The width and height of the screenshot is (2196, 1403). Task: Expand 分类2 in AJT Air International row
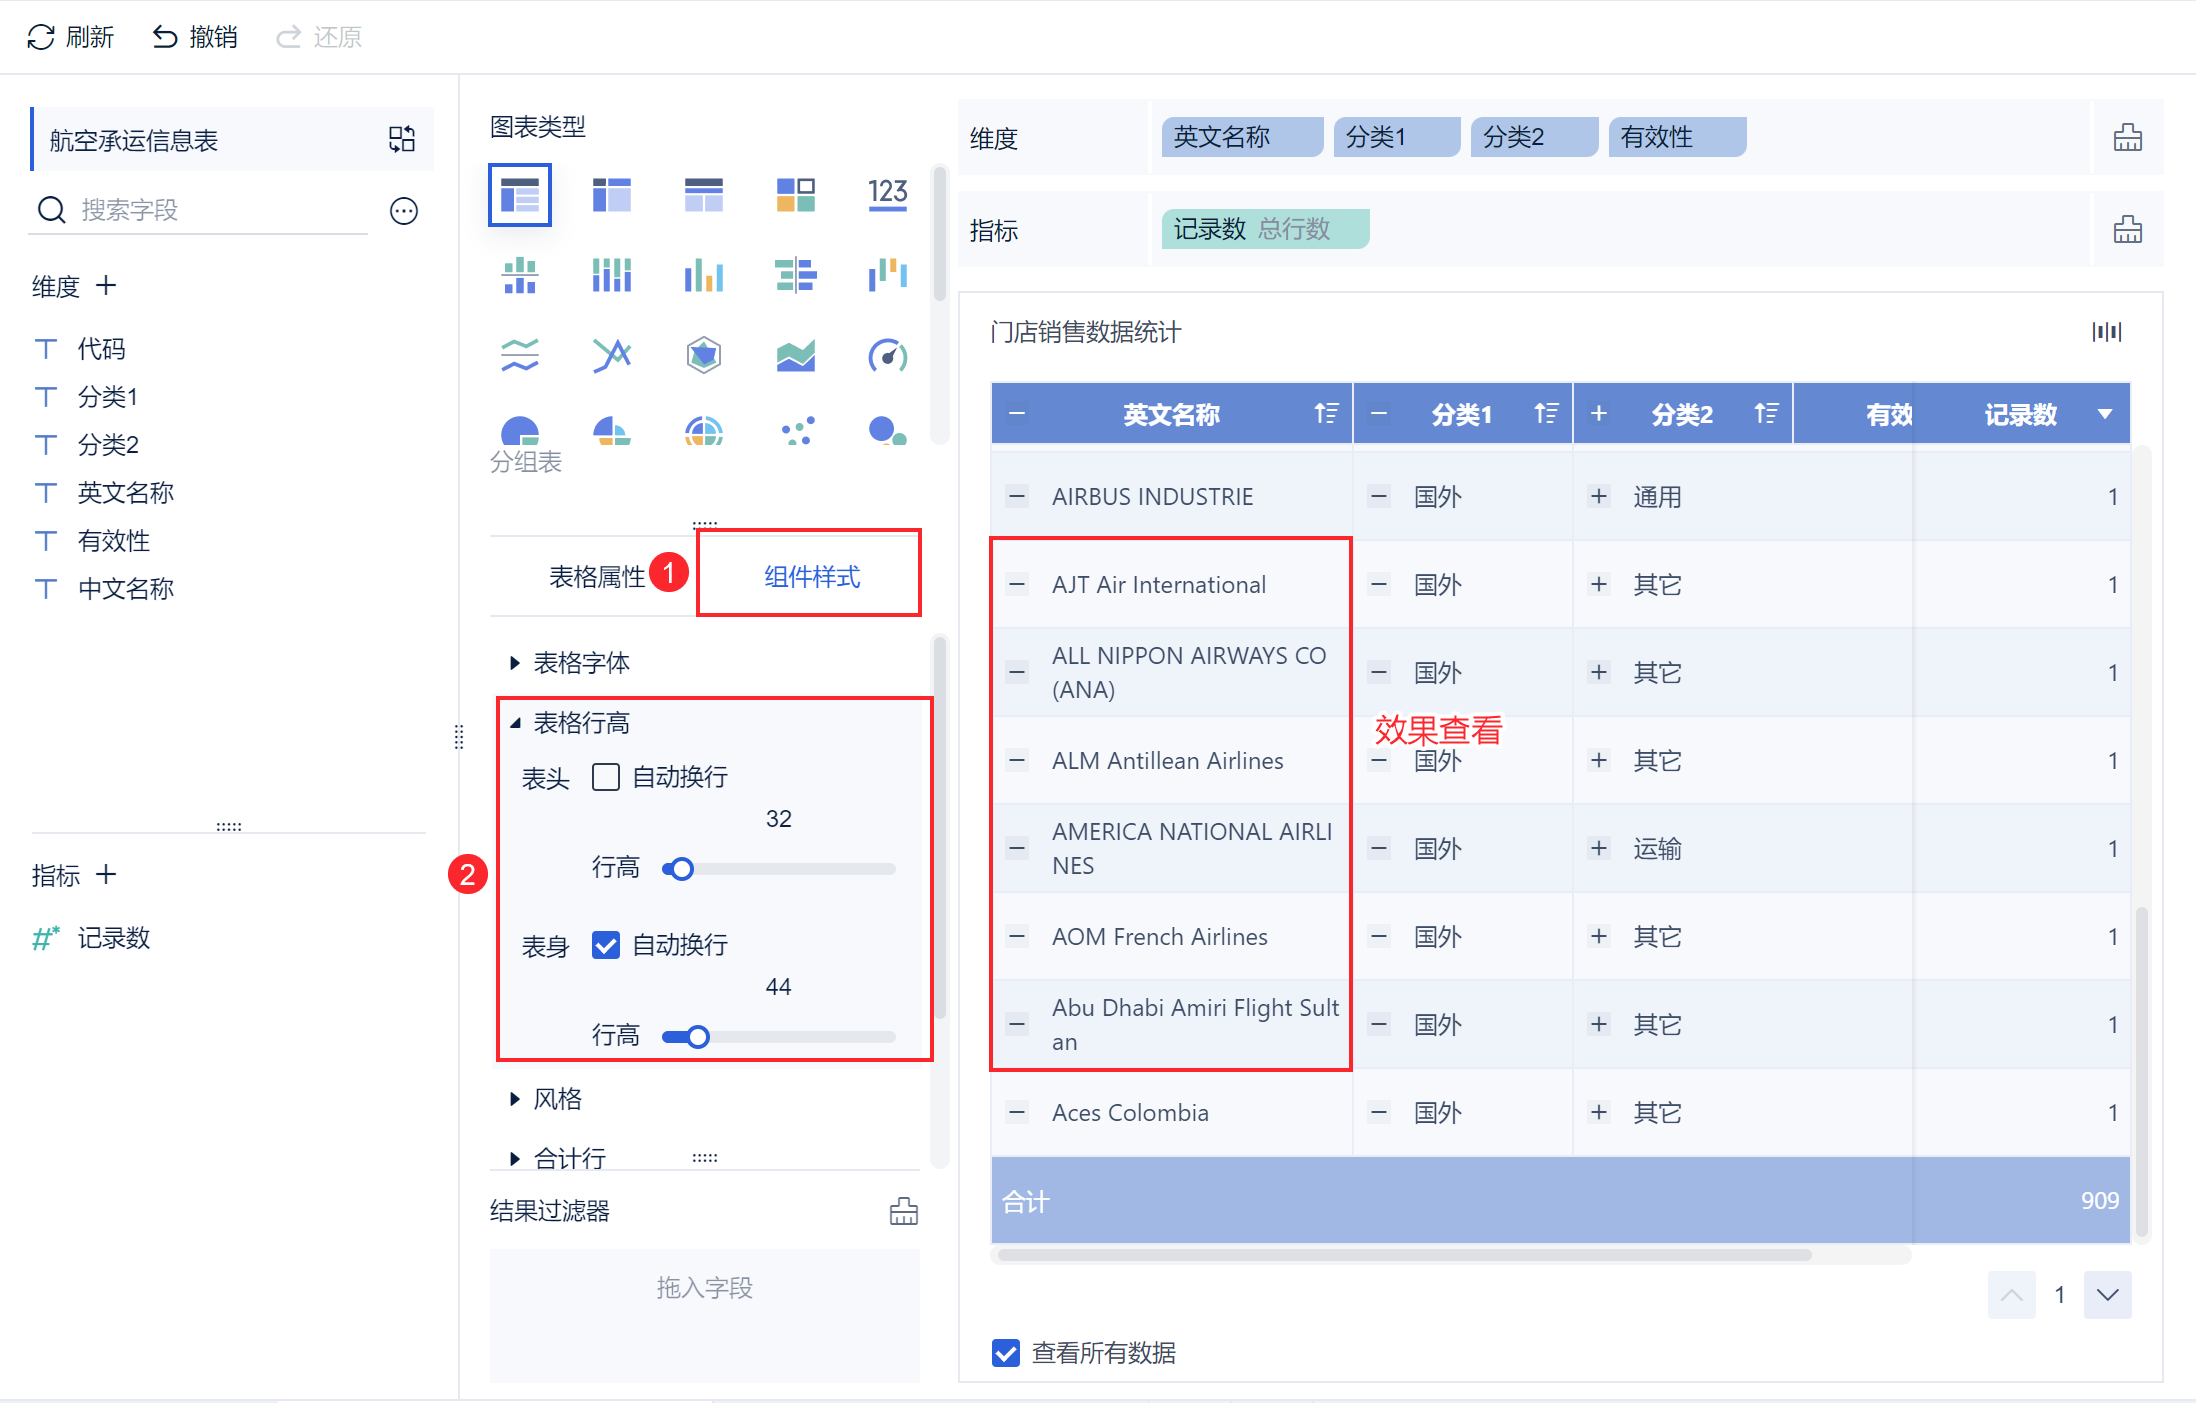click(x=1599, y=584)
